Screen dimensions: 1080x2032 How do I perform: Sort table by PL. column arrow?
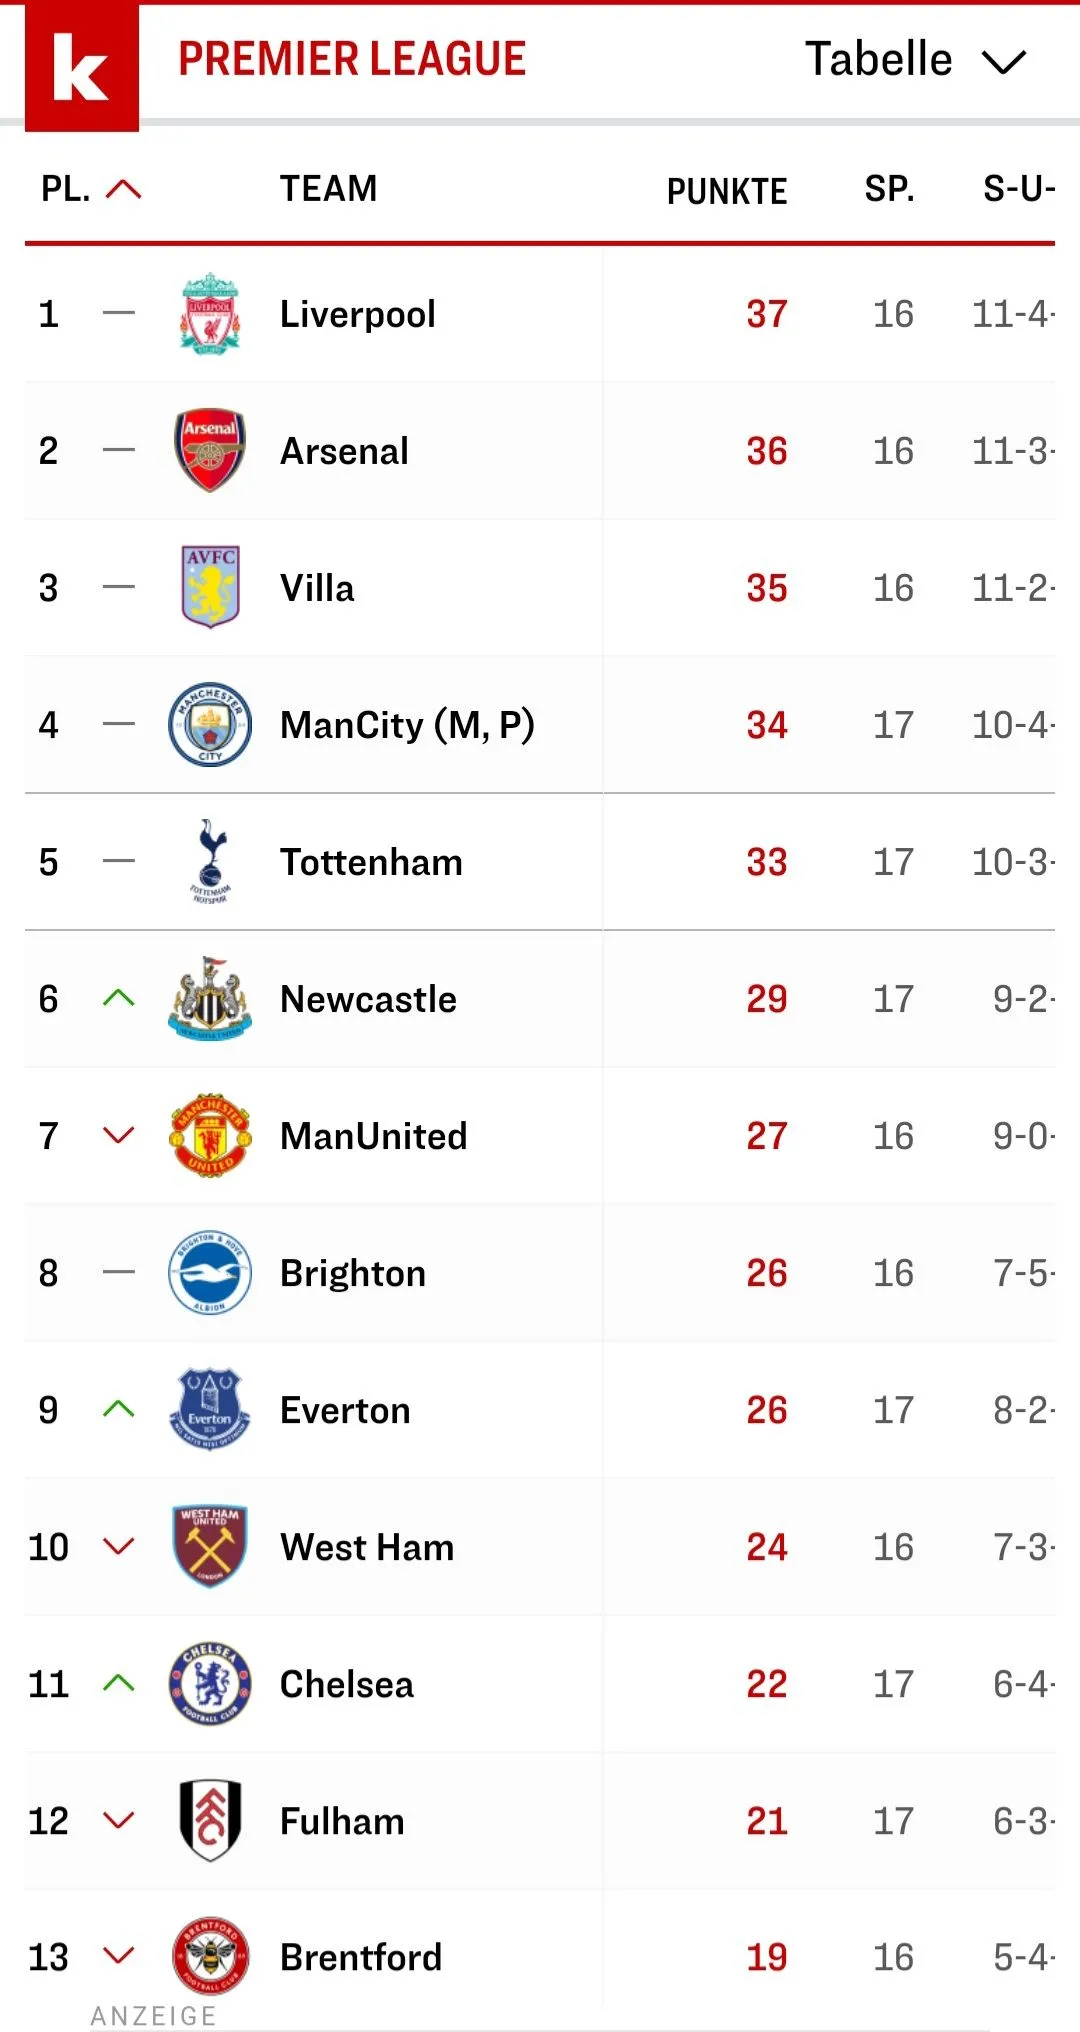tap(123, 189)
